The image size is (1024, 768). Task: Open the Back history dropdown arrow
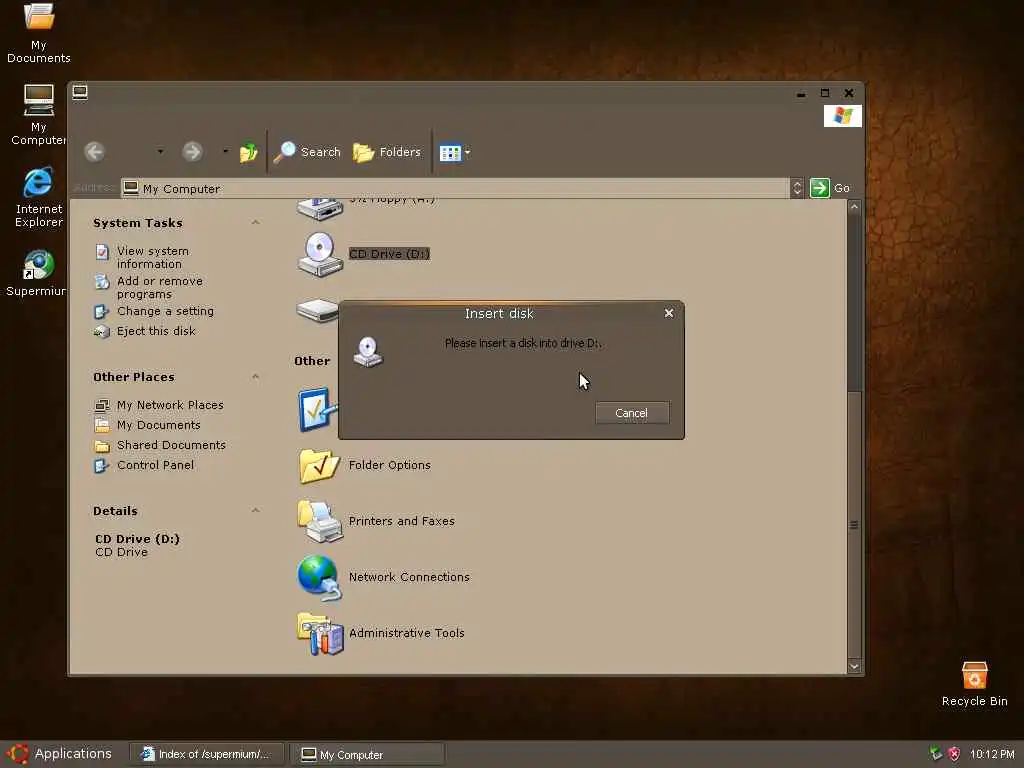160,152
